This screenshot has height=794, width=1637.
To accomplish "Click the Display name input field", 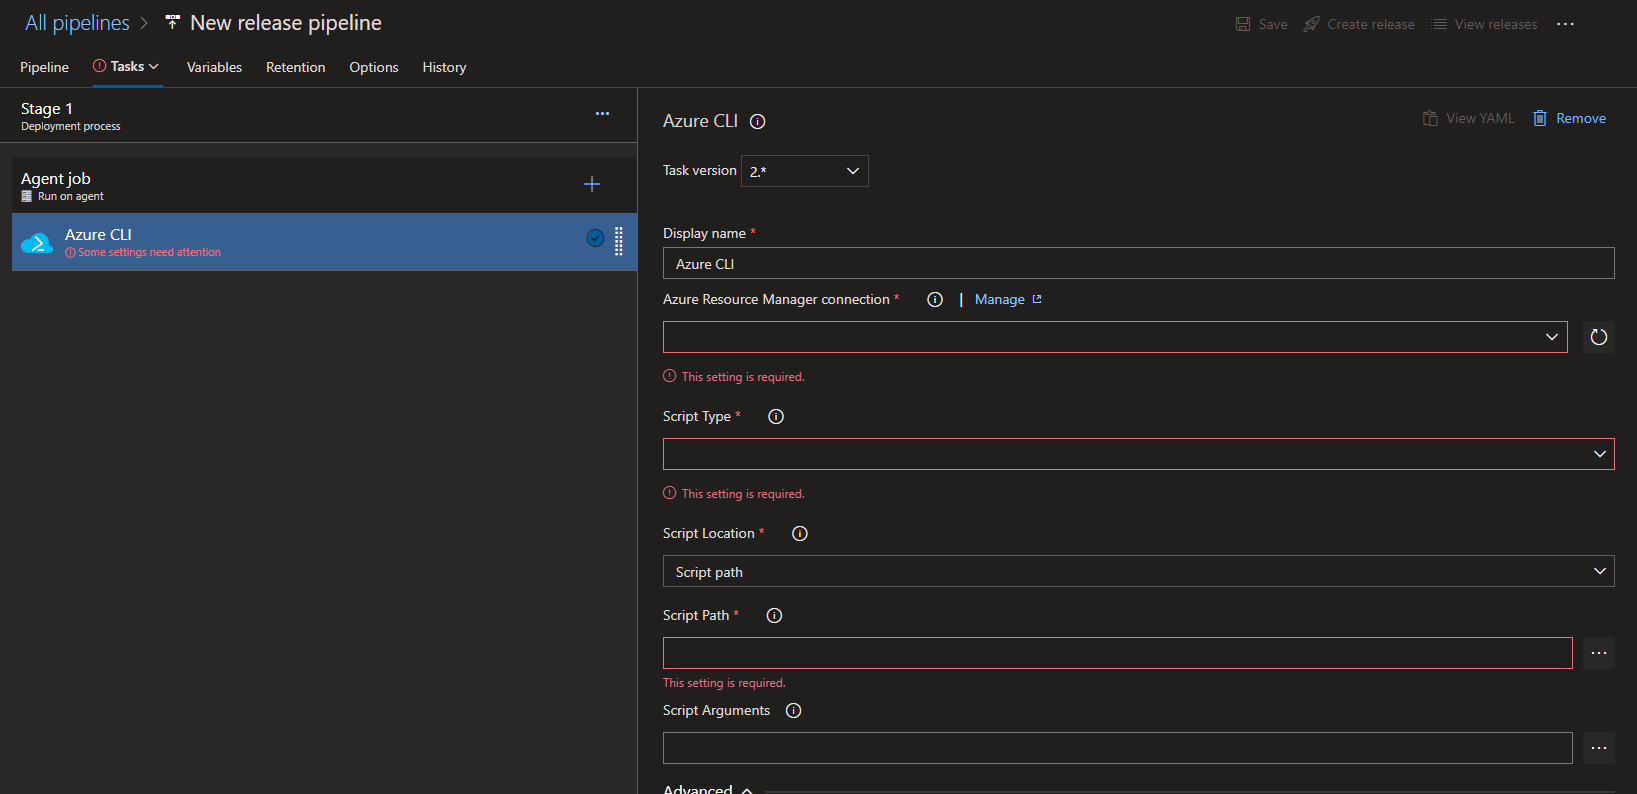I will coord(1137,263).
